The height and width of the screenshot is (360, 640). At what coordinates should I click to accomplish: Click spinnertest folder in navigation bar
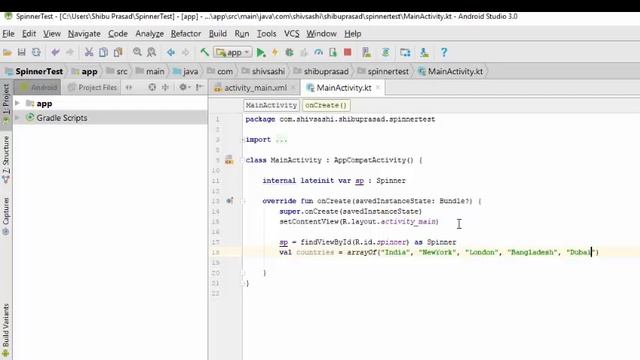coord(383,71)
